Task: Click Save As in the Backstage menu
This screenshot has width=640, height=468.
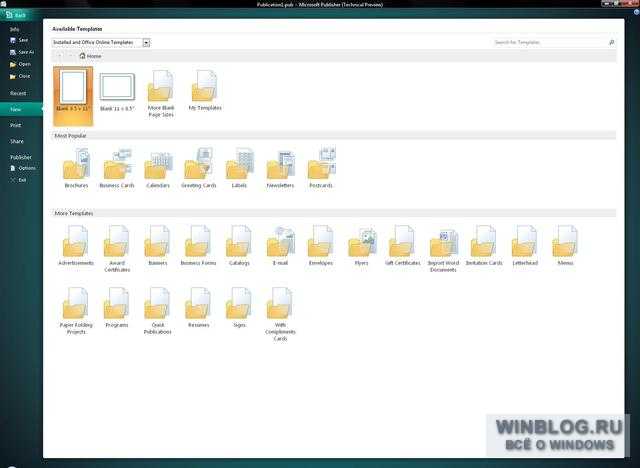Action: click(22, 52)
